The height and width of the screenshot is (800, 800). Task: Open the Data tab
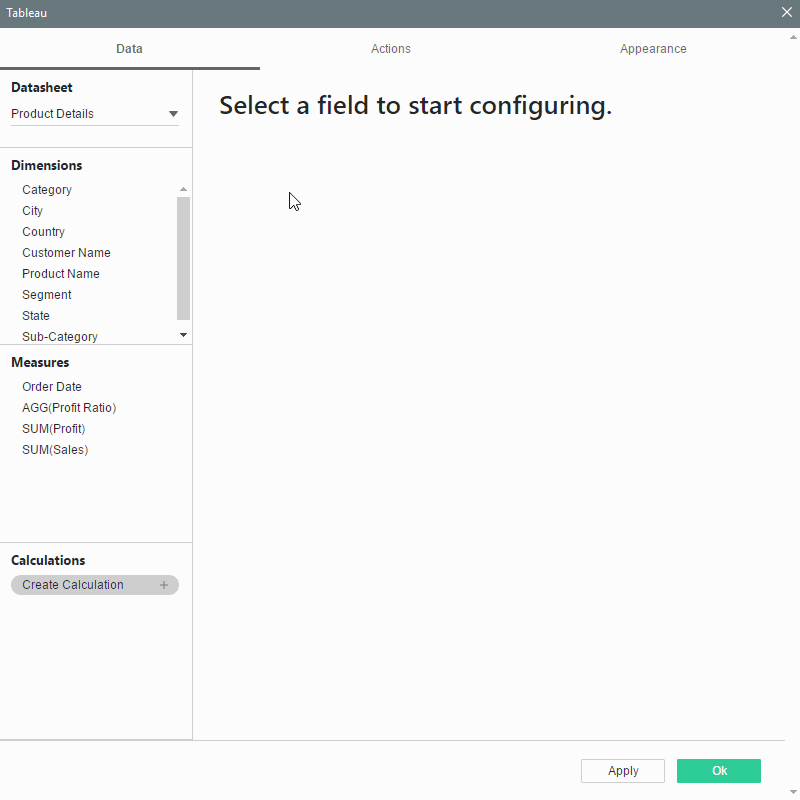pyautogui.click(x=129, y=49)
